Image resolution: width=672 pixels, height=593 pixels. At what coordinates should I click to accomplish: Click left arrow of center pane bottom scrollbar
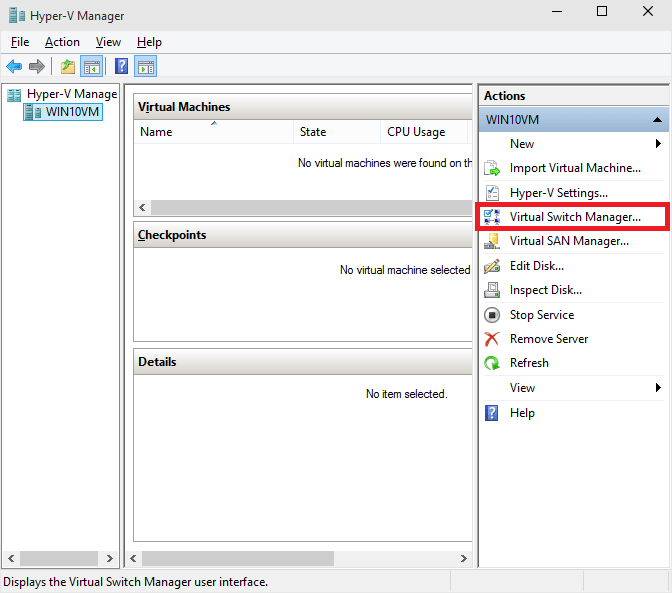(x=133, y=558)
